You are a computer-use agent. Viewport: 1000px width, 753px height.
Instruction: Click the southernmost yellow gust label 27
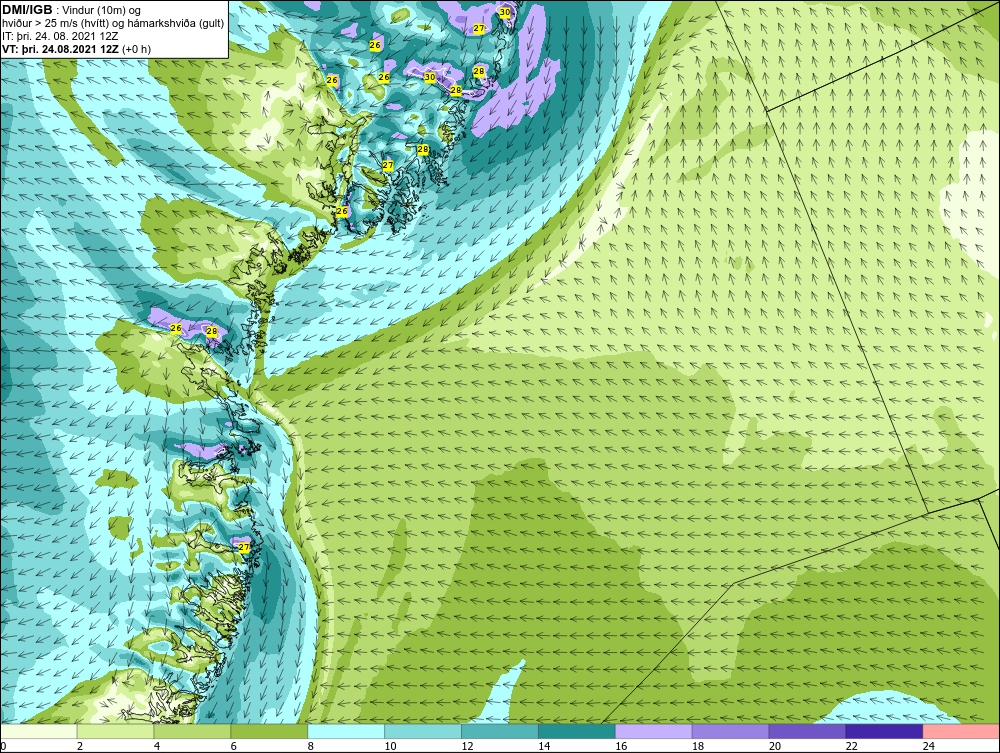pos(244,547)
